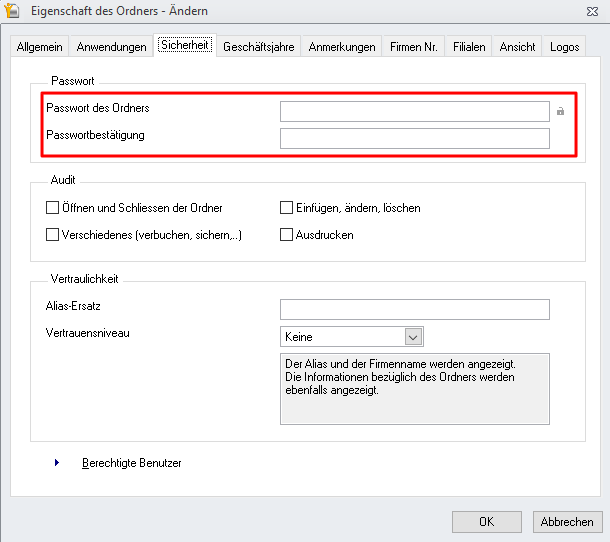Expand the Berechtigte Benutzer section arrow
The image size is (610, 542).
(x=57, y=463)
